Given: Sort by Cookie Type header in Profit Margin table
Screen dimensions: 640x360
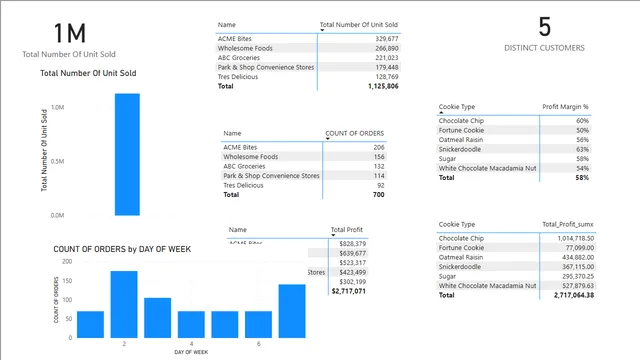Looking at the screenshot, I should 457,107.
